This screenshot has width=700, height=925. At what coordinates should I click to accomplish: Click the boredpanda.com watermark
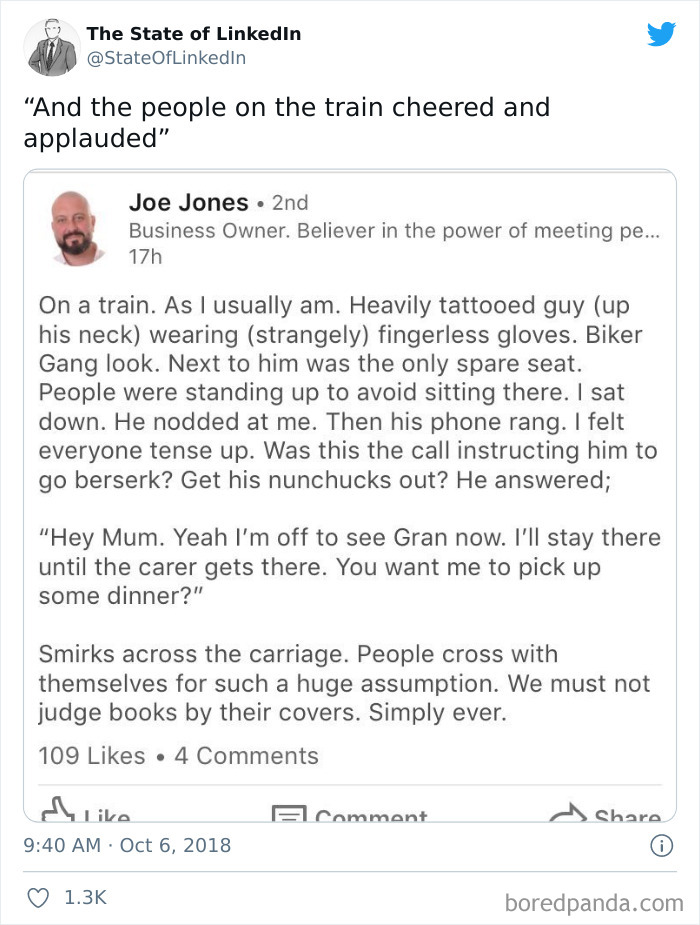pyautogui.click(x=594, y=903)
